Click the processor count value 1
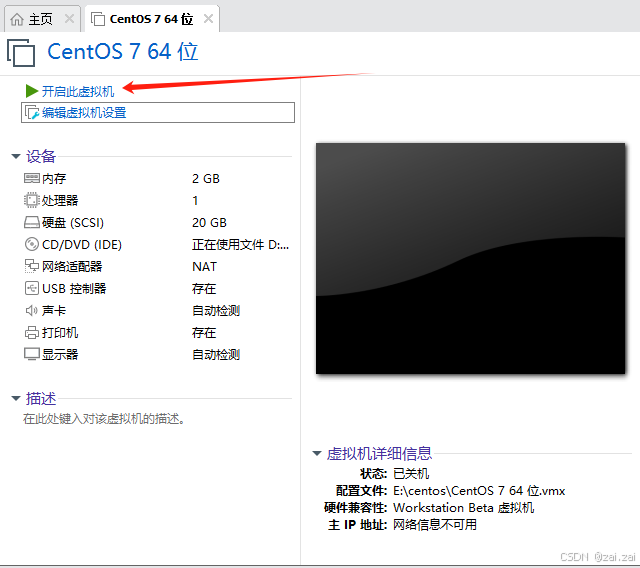This screenshot has width=640, height=568. pos(195,200)
